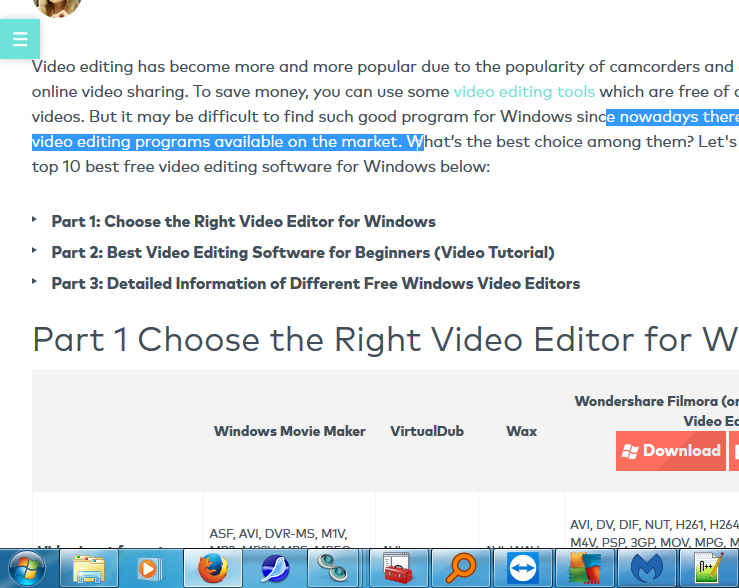
Task: Click the 'Wondershare Filmora' column header
Action: [x=657, y=411]
